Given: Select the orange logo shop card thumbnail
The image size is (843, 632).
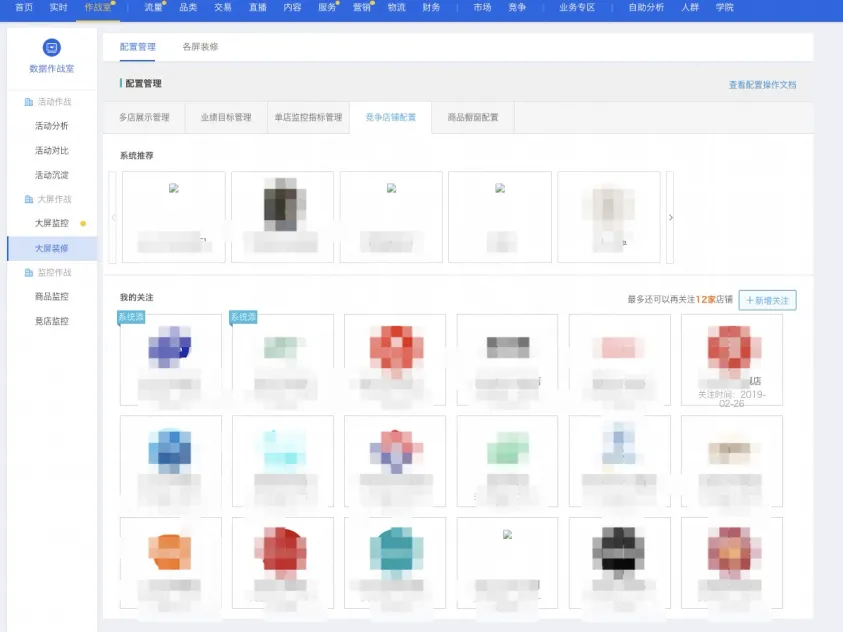Looking at the screenshot, I should pos(170,552).
